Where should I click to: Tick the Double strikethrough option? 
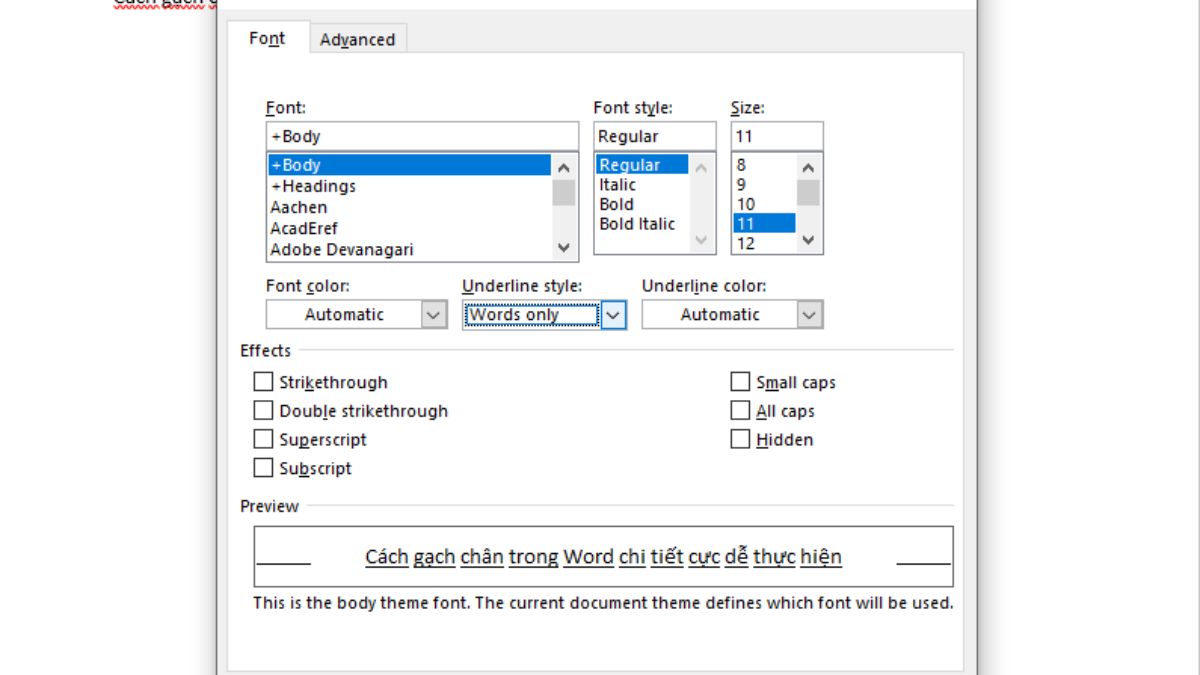click(x=264, y=411)
